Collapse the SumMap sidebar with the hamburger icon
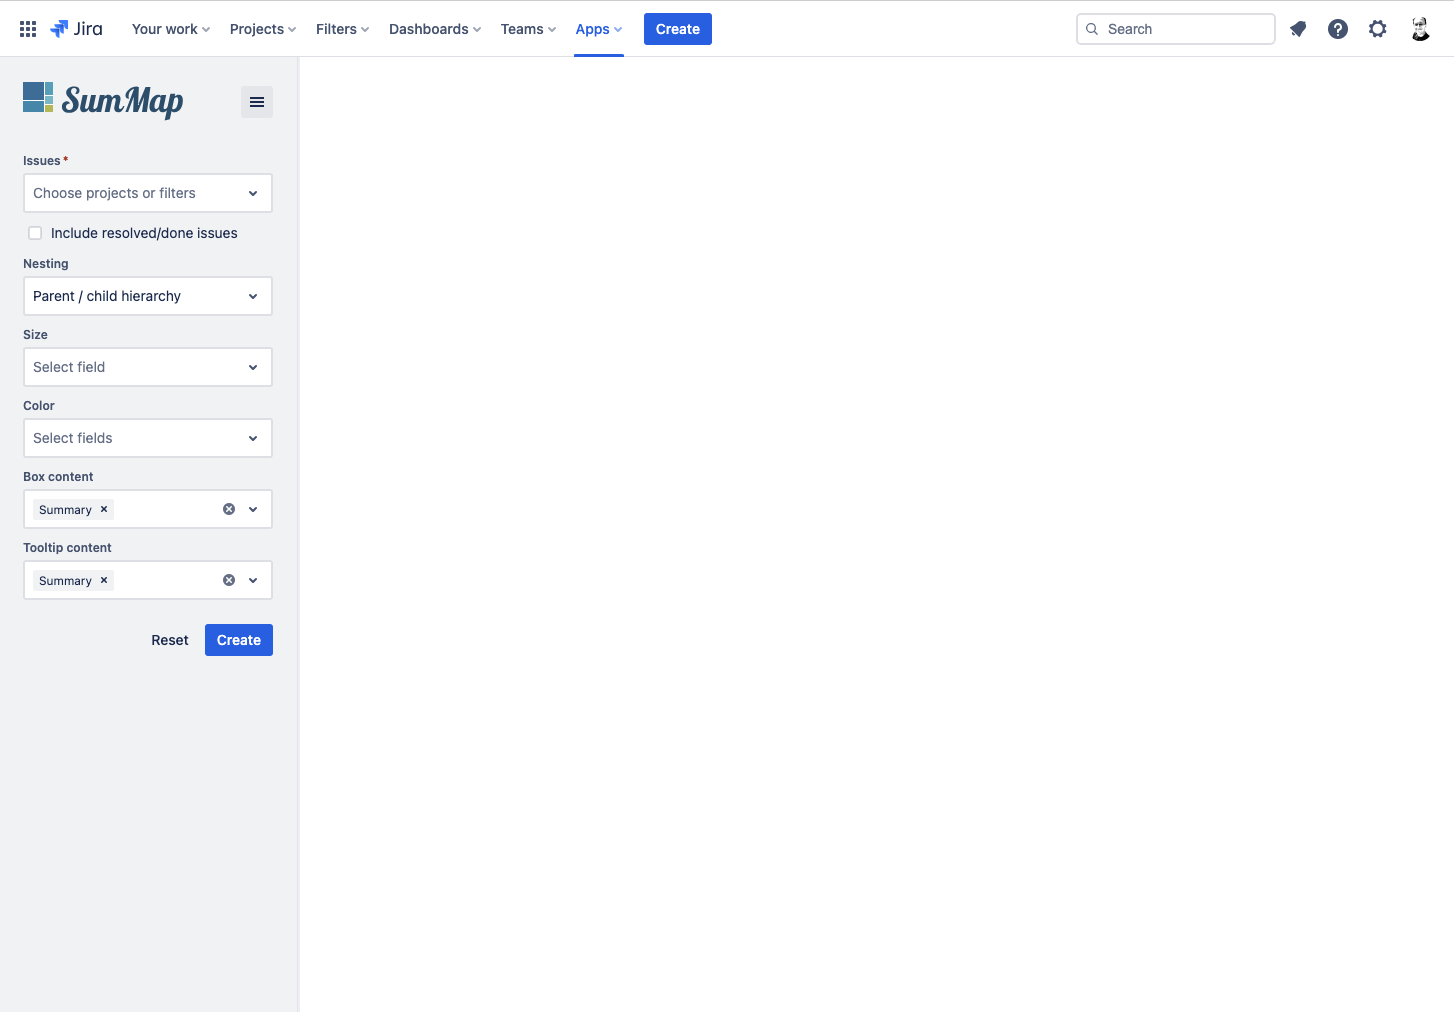 (257, 102)
